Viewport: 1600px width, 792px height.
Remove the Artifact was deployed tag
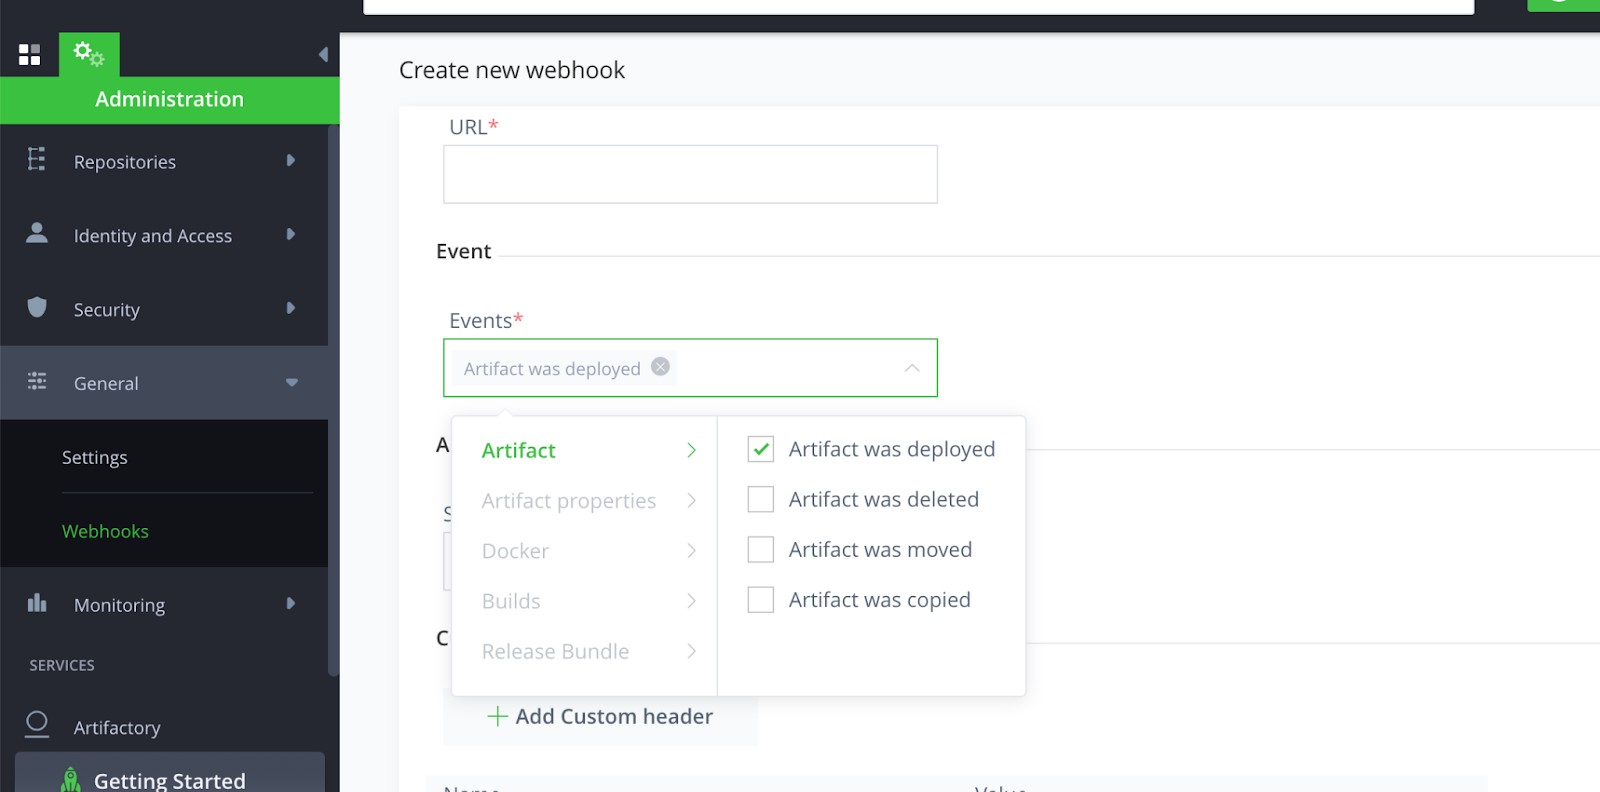pyautogui.click(x=659, y=366)
